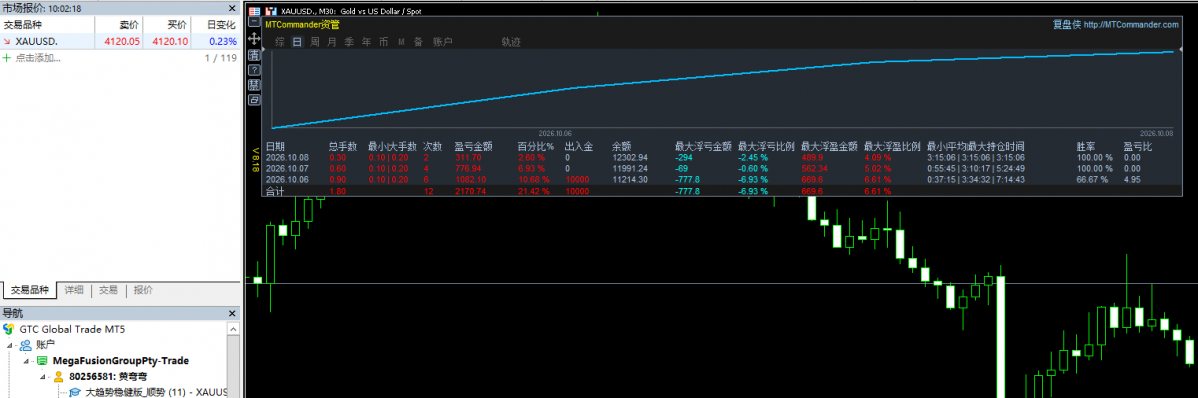Select the 周 weekly period tab

(314, 42)
